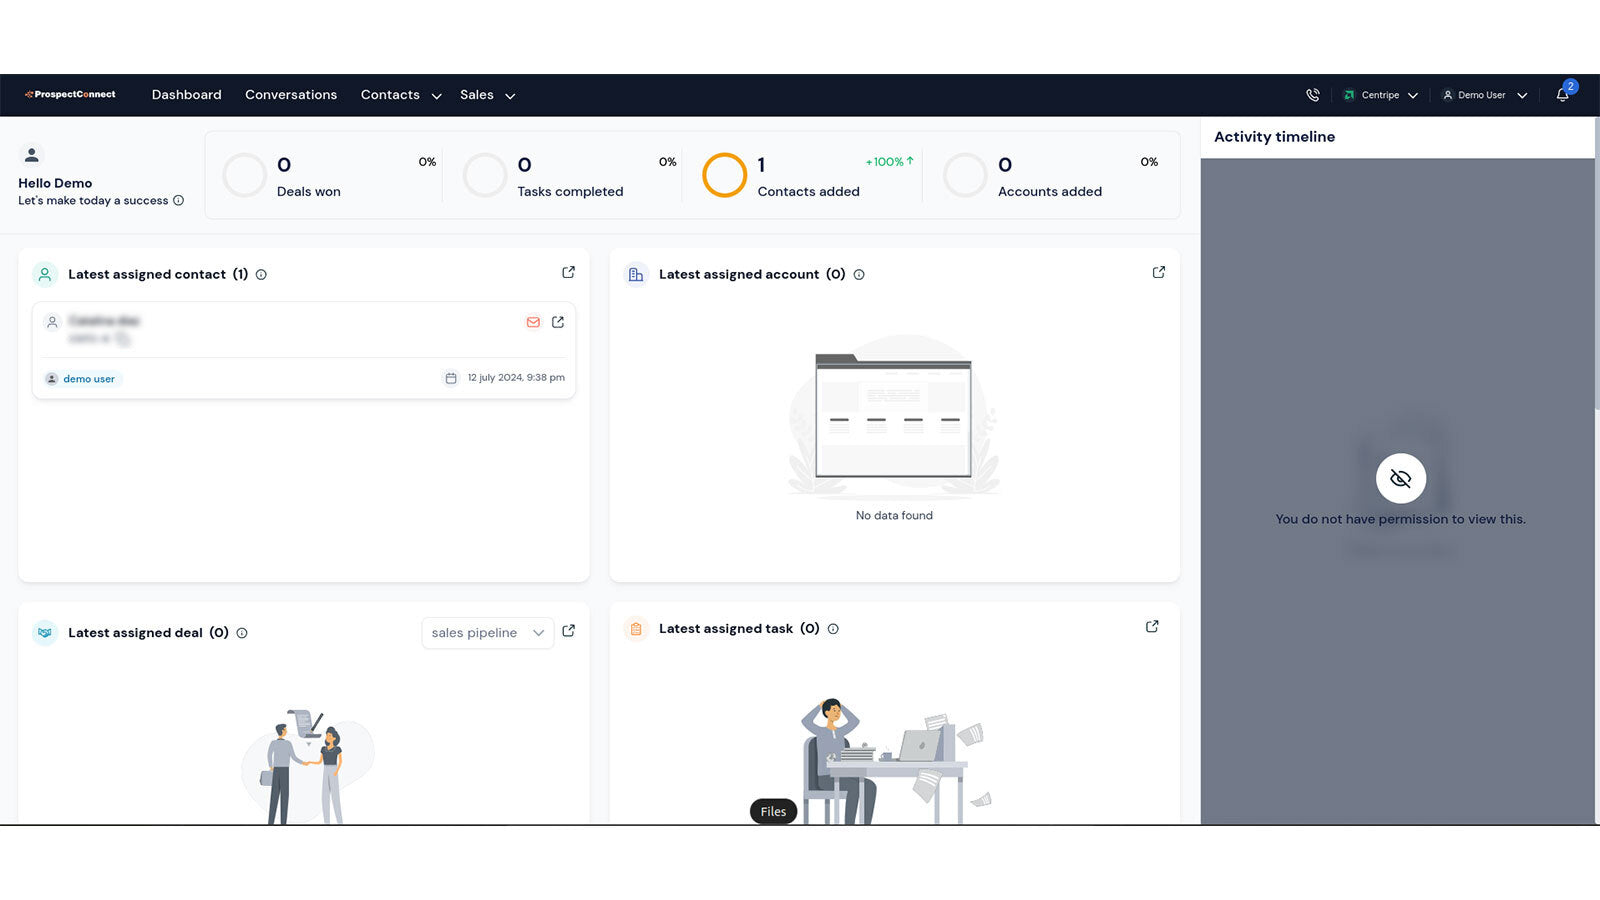1600x900 pixels.
Task: Click the Latest assigned deal handshake icon
Action: point(45,632)
